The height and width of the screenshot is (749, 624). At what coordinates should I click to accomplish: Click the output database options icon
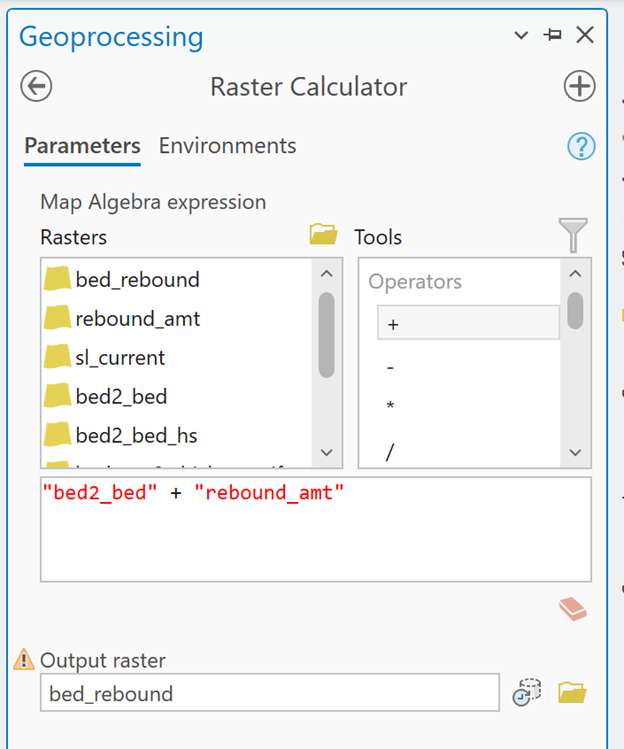click(x=527, y=692)
